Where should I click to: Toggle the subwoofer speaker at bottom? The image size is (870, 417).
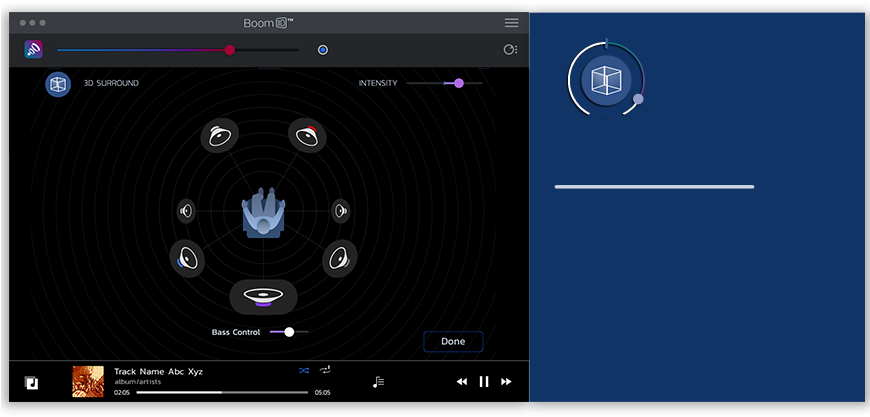264,297
